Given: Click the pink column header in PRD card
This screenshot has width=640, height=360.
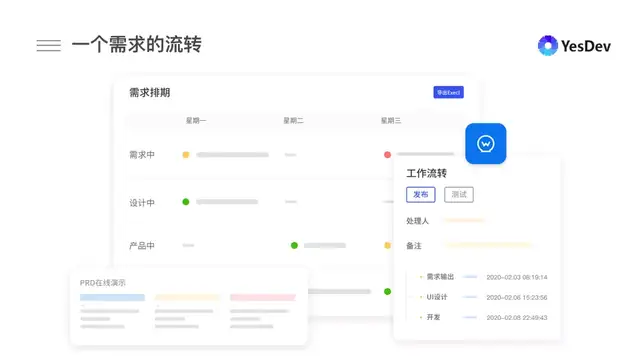Looking at the screenshot, I should tap(263, 297).
